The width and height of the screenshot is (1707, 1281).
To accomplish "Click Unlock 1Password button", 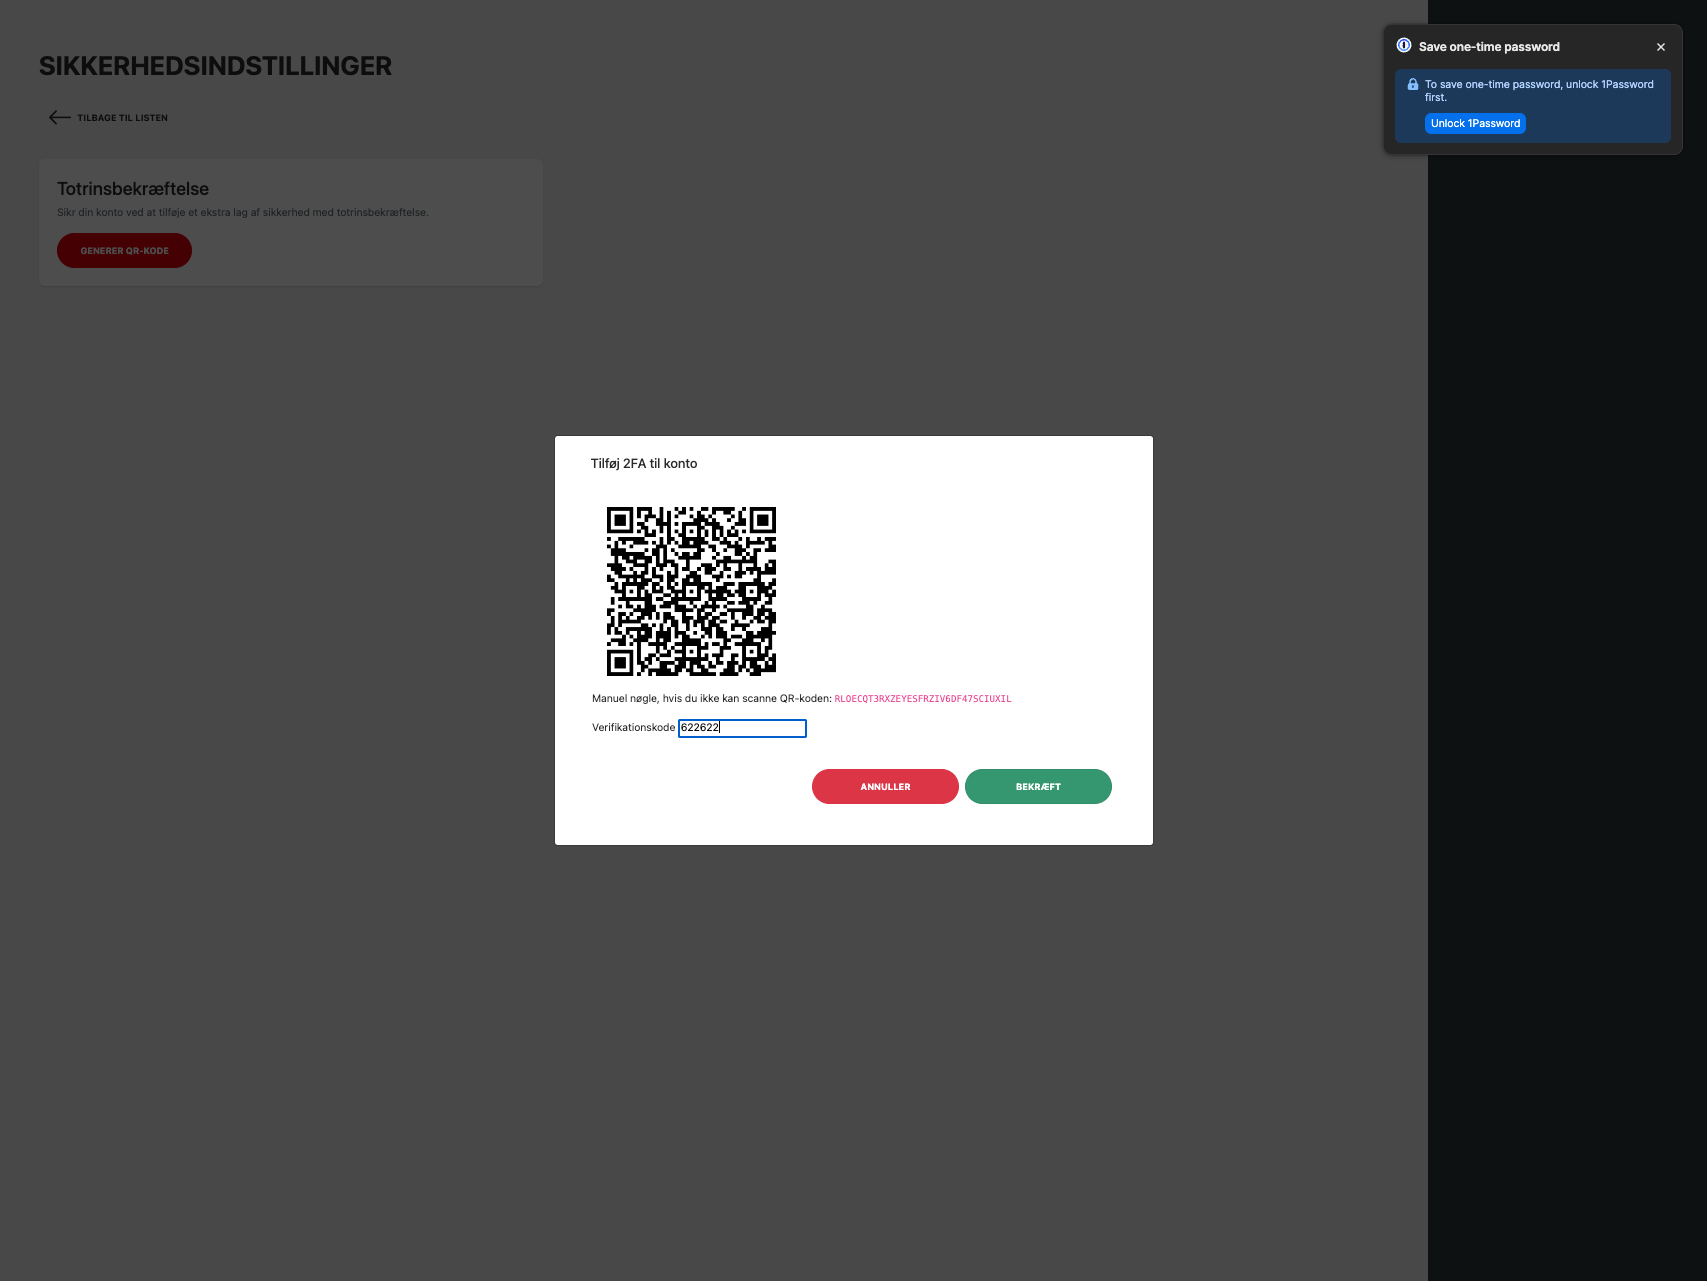I will click(1475, 124).
